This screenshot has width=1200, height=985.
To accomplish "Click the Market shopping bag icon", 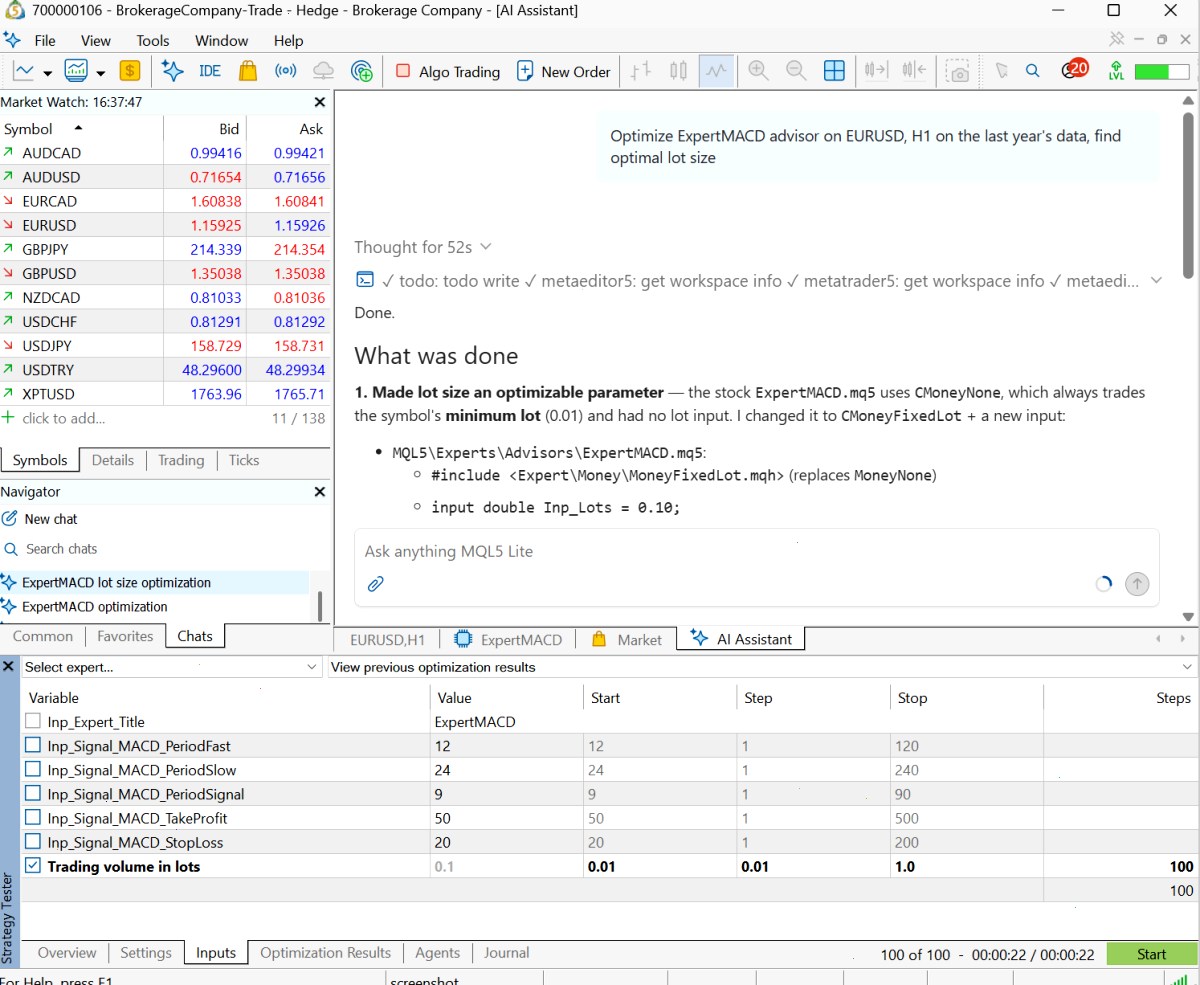I will click(248, 71).
